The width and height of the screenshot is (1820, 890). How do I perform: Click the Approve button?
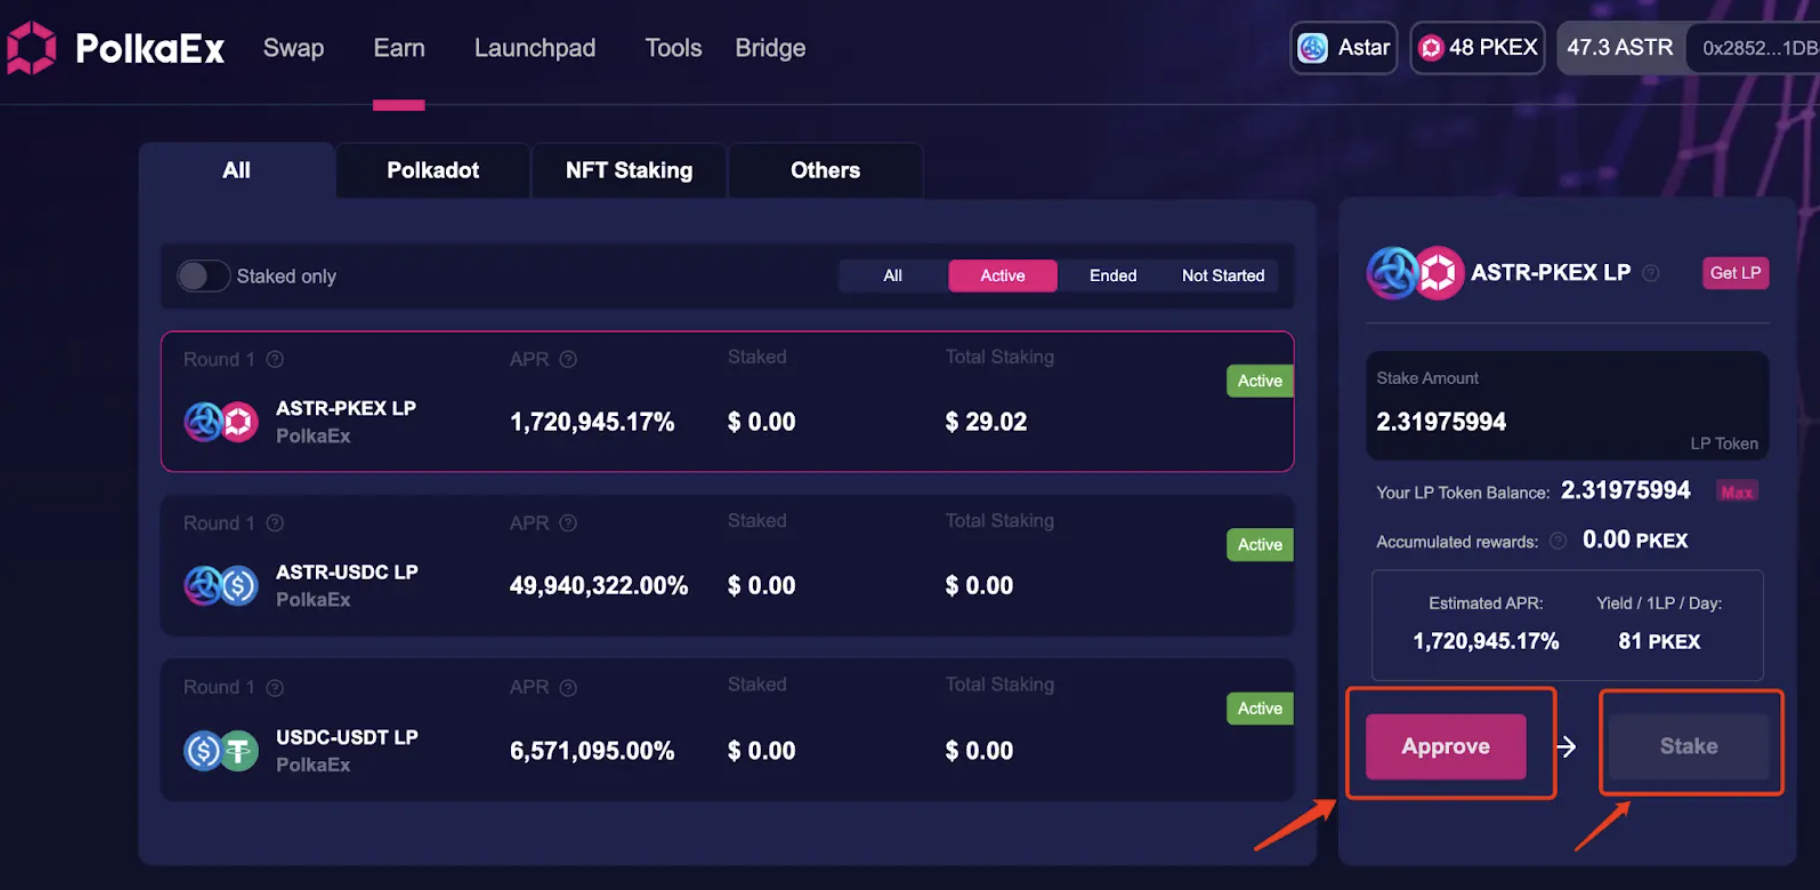[x=1446, y=746]
